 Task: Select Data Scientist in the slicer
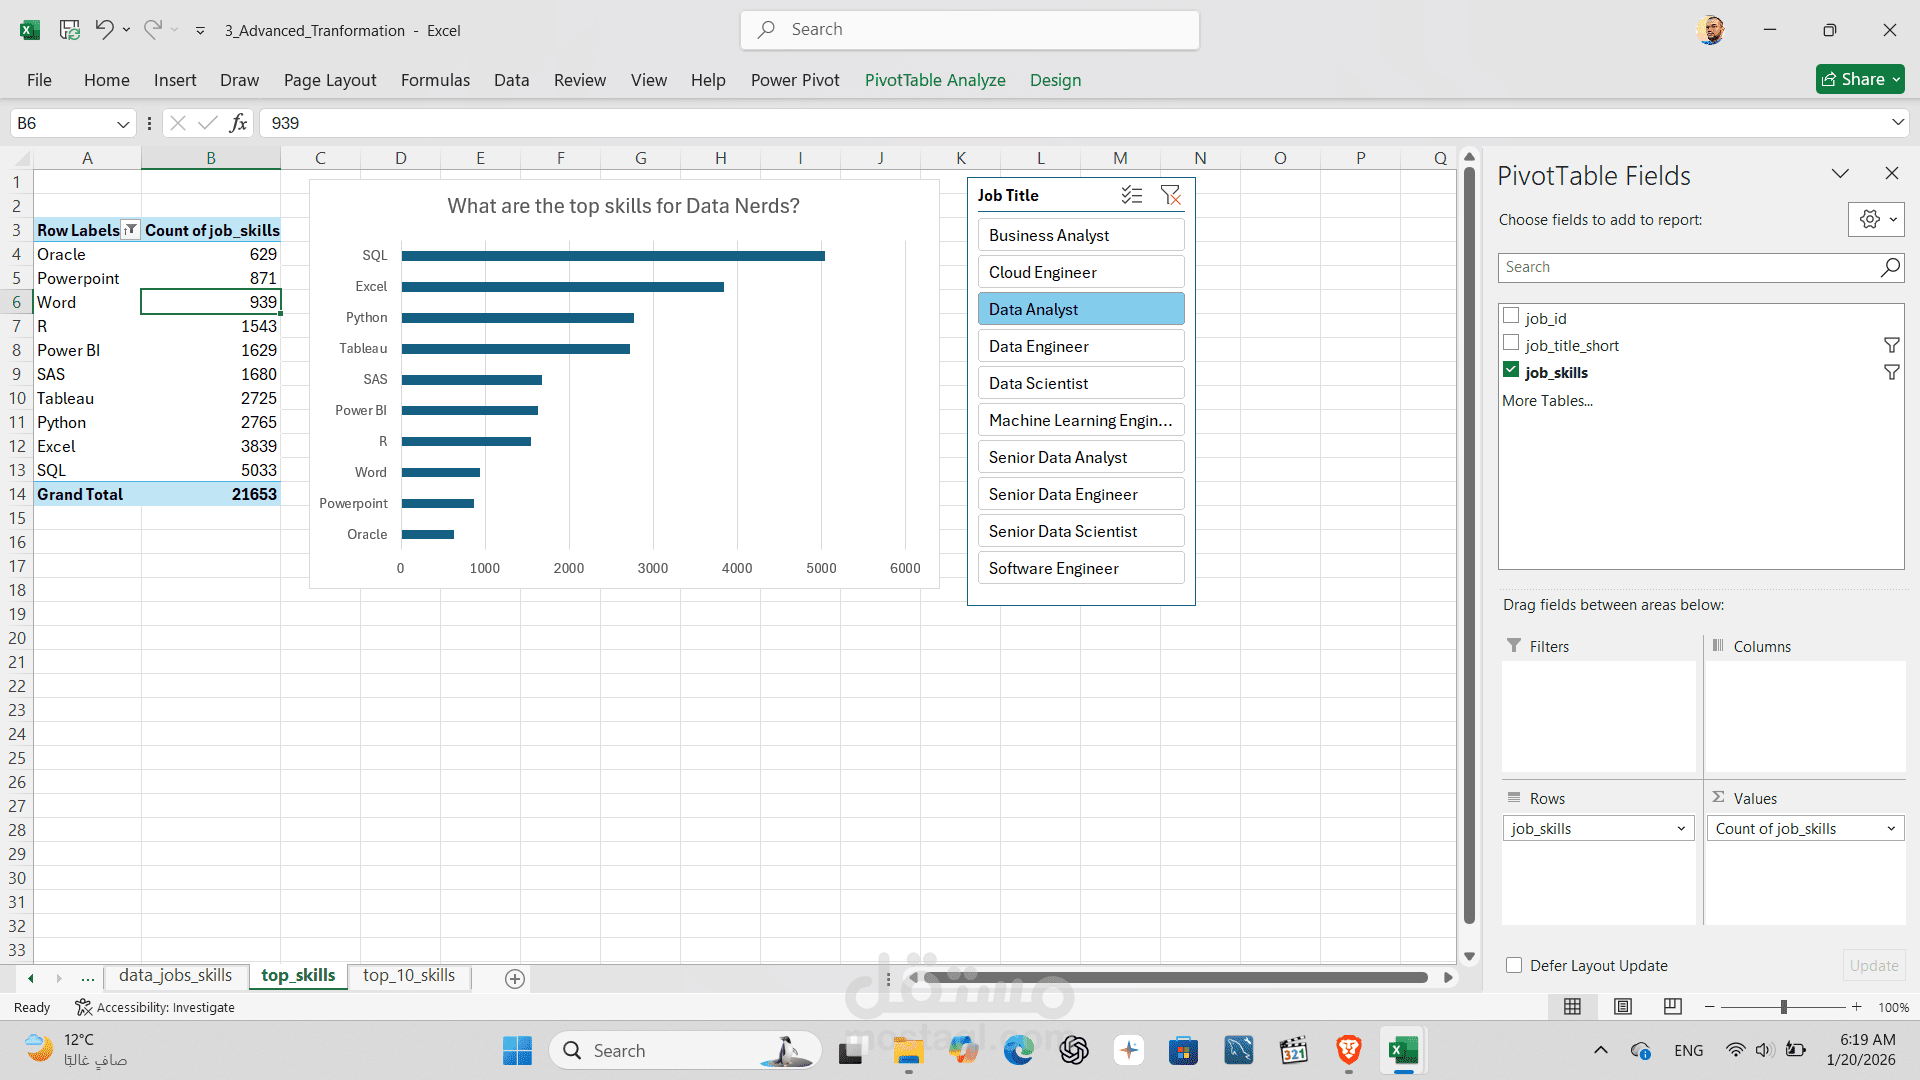(x=1081, y=383)
